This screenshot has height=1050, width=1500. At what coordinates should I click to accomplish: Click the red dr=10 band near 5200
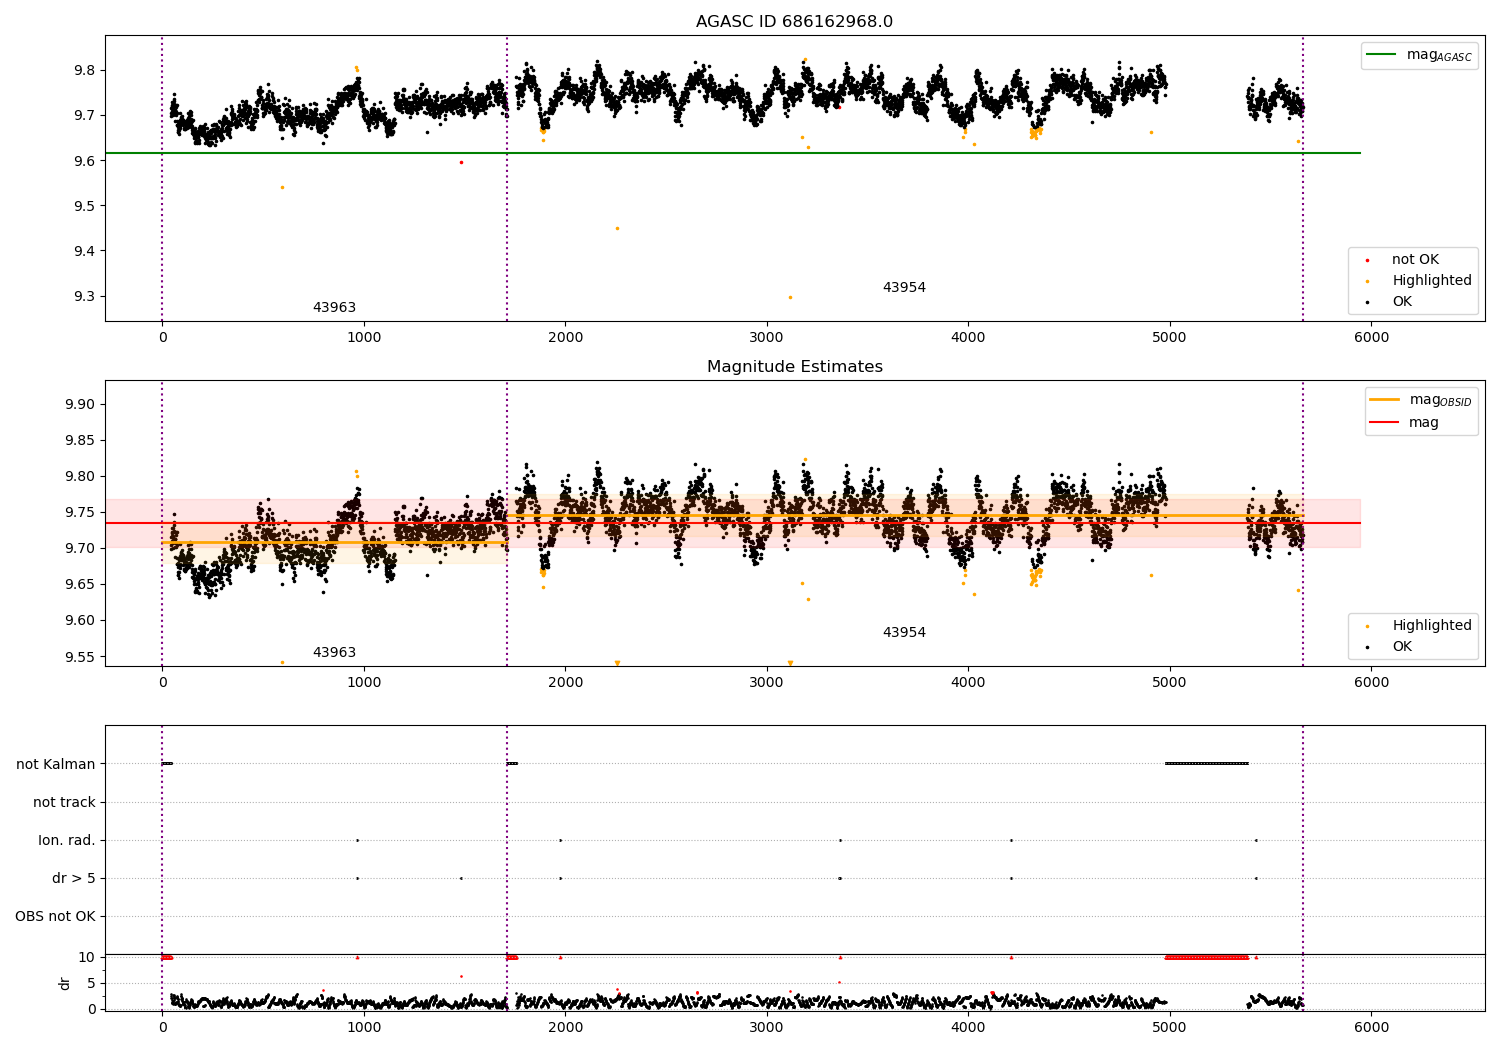1207,958
